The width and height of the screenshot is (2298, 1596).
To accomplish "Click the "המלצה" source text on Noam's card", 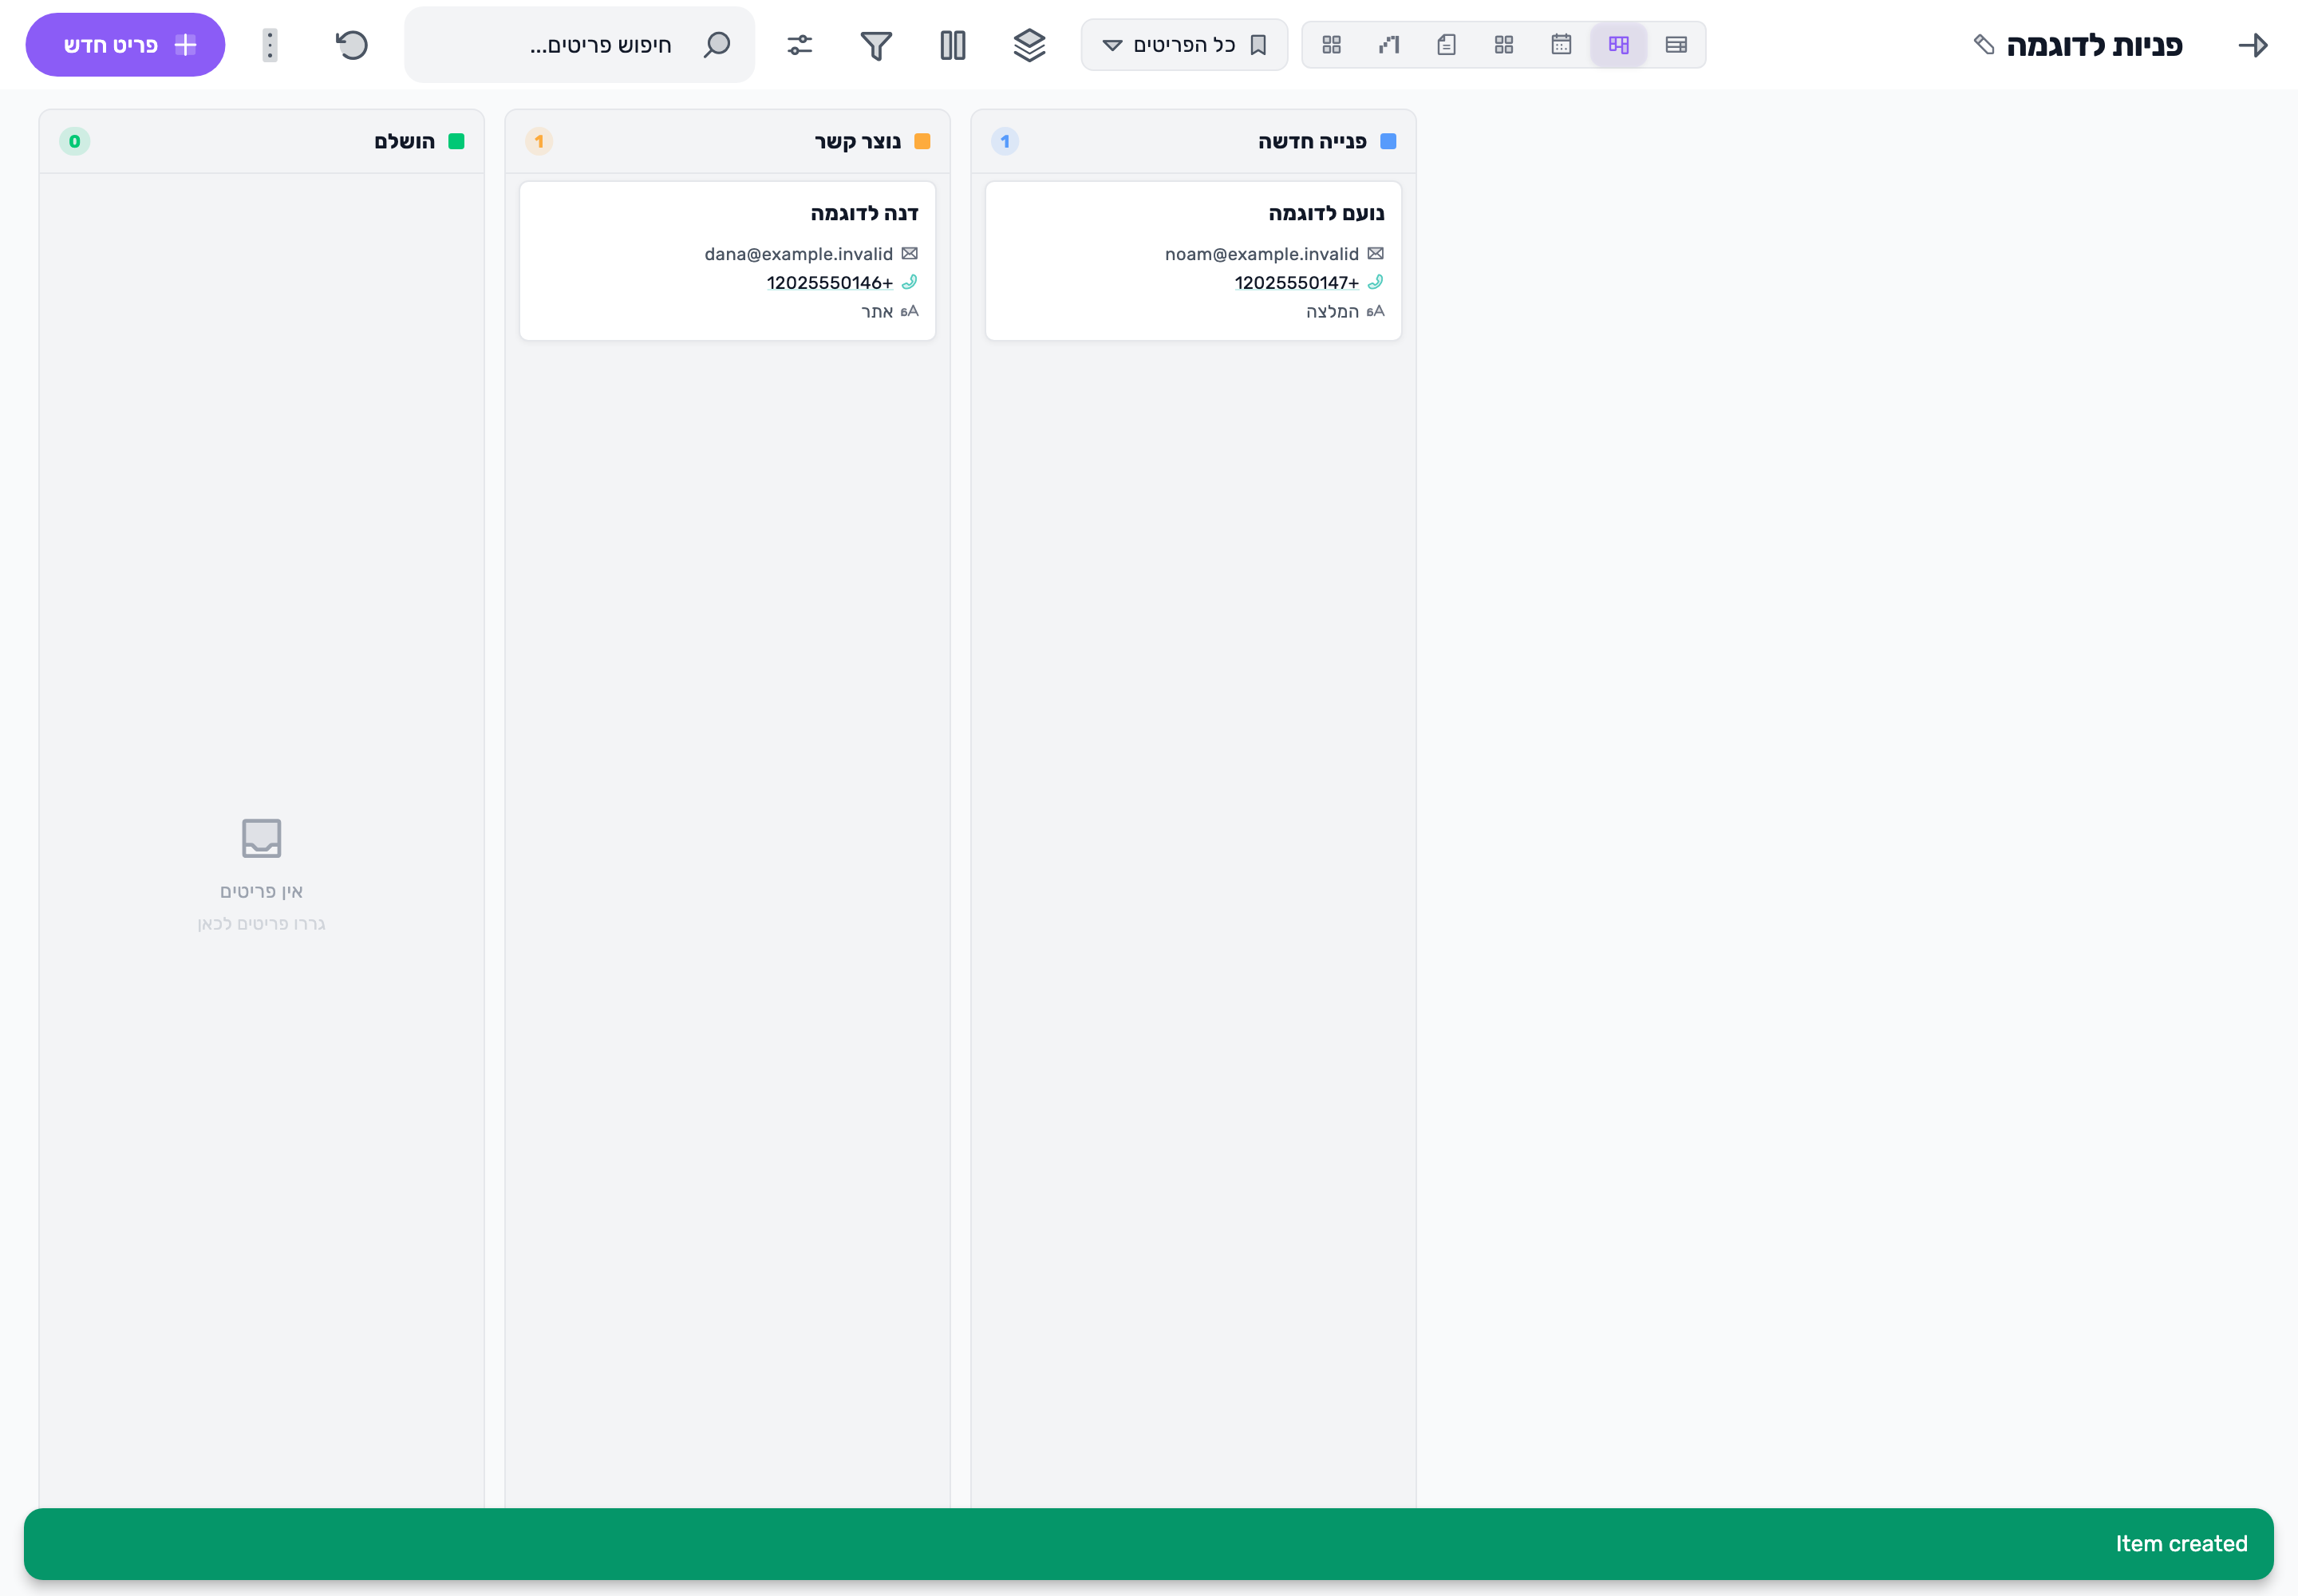I will pos(1332,312).
